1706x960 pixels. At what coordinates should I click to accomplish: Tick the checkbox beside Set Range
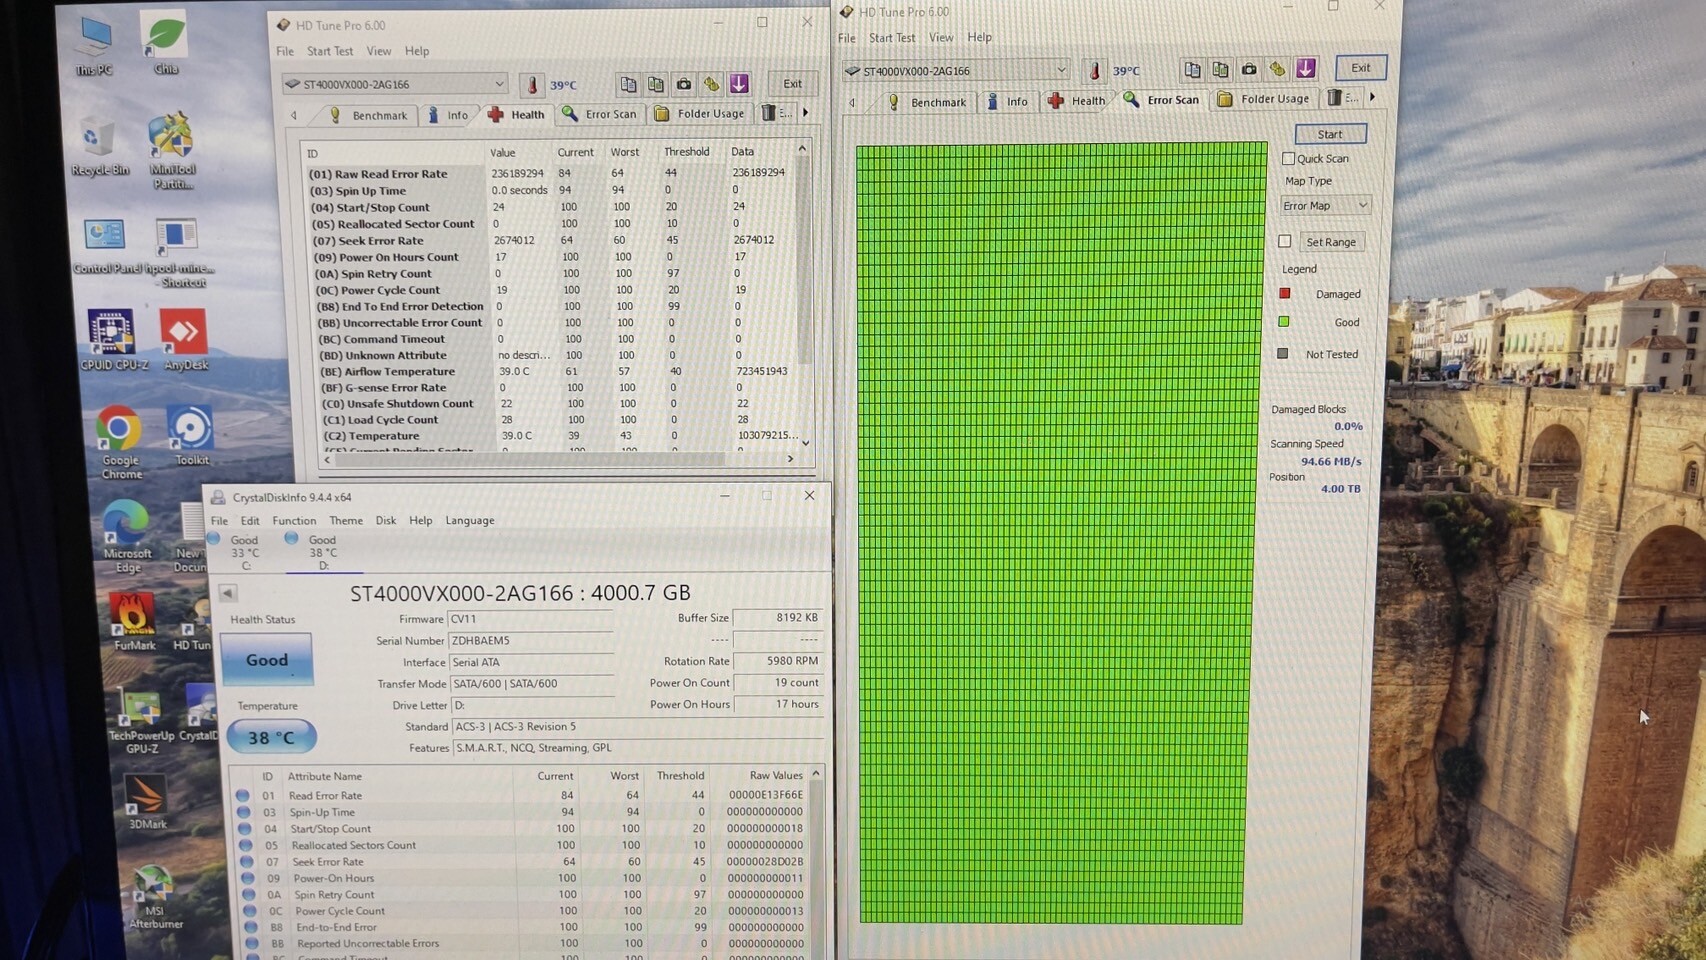point(1285,241)
